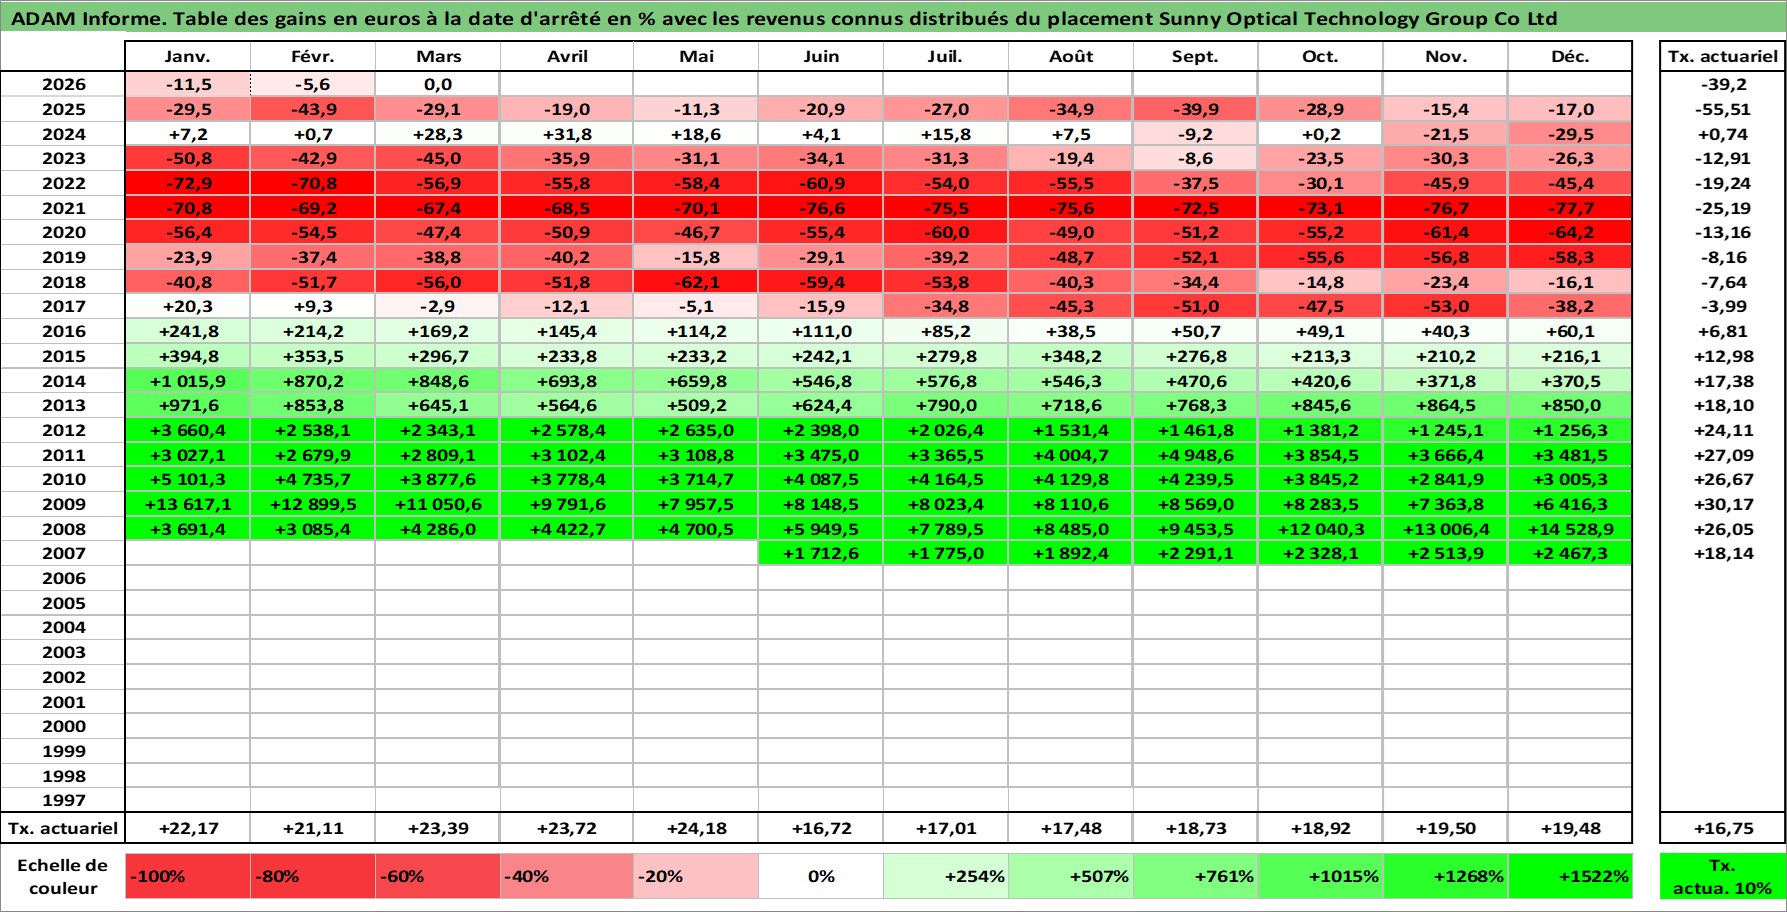Click the cell showing +28,3
Viewport: 1787px width, 912px height.
pyautogui.click(x=438, y=134)
